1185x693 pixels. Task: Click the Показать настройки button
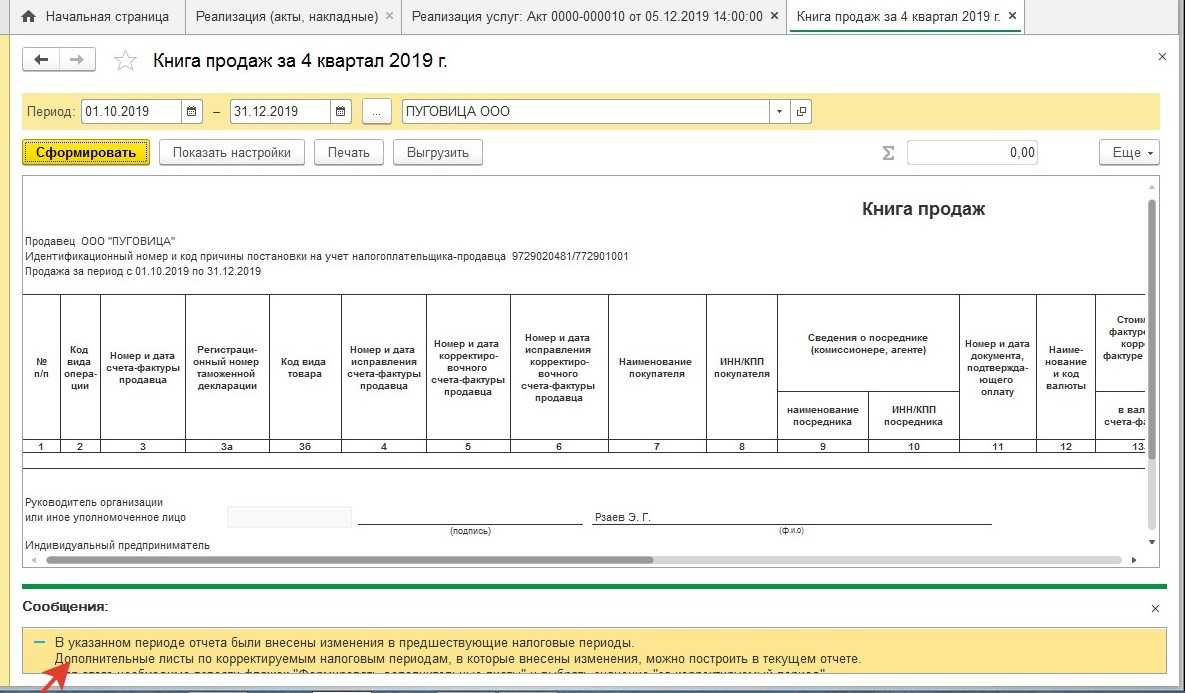click(231, 153)
